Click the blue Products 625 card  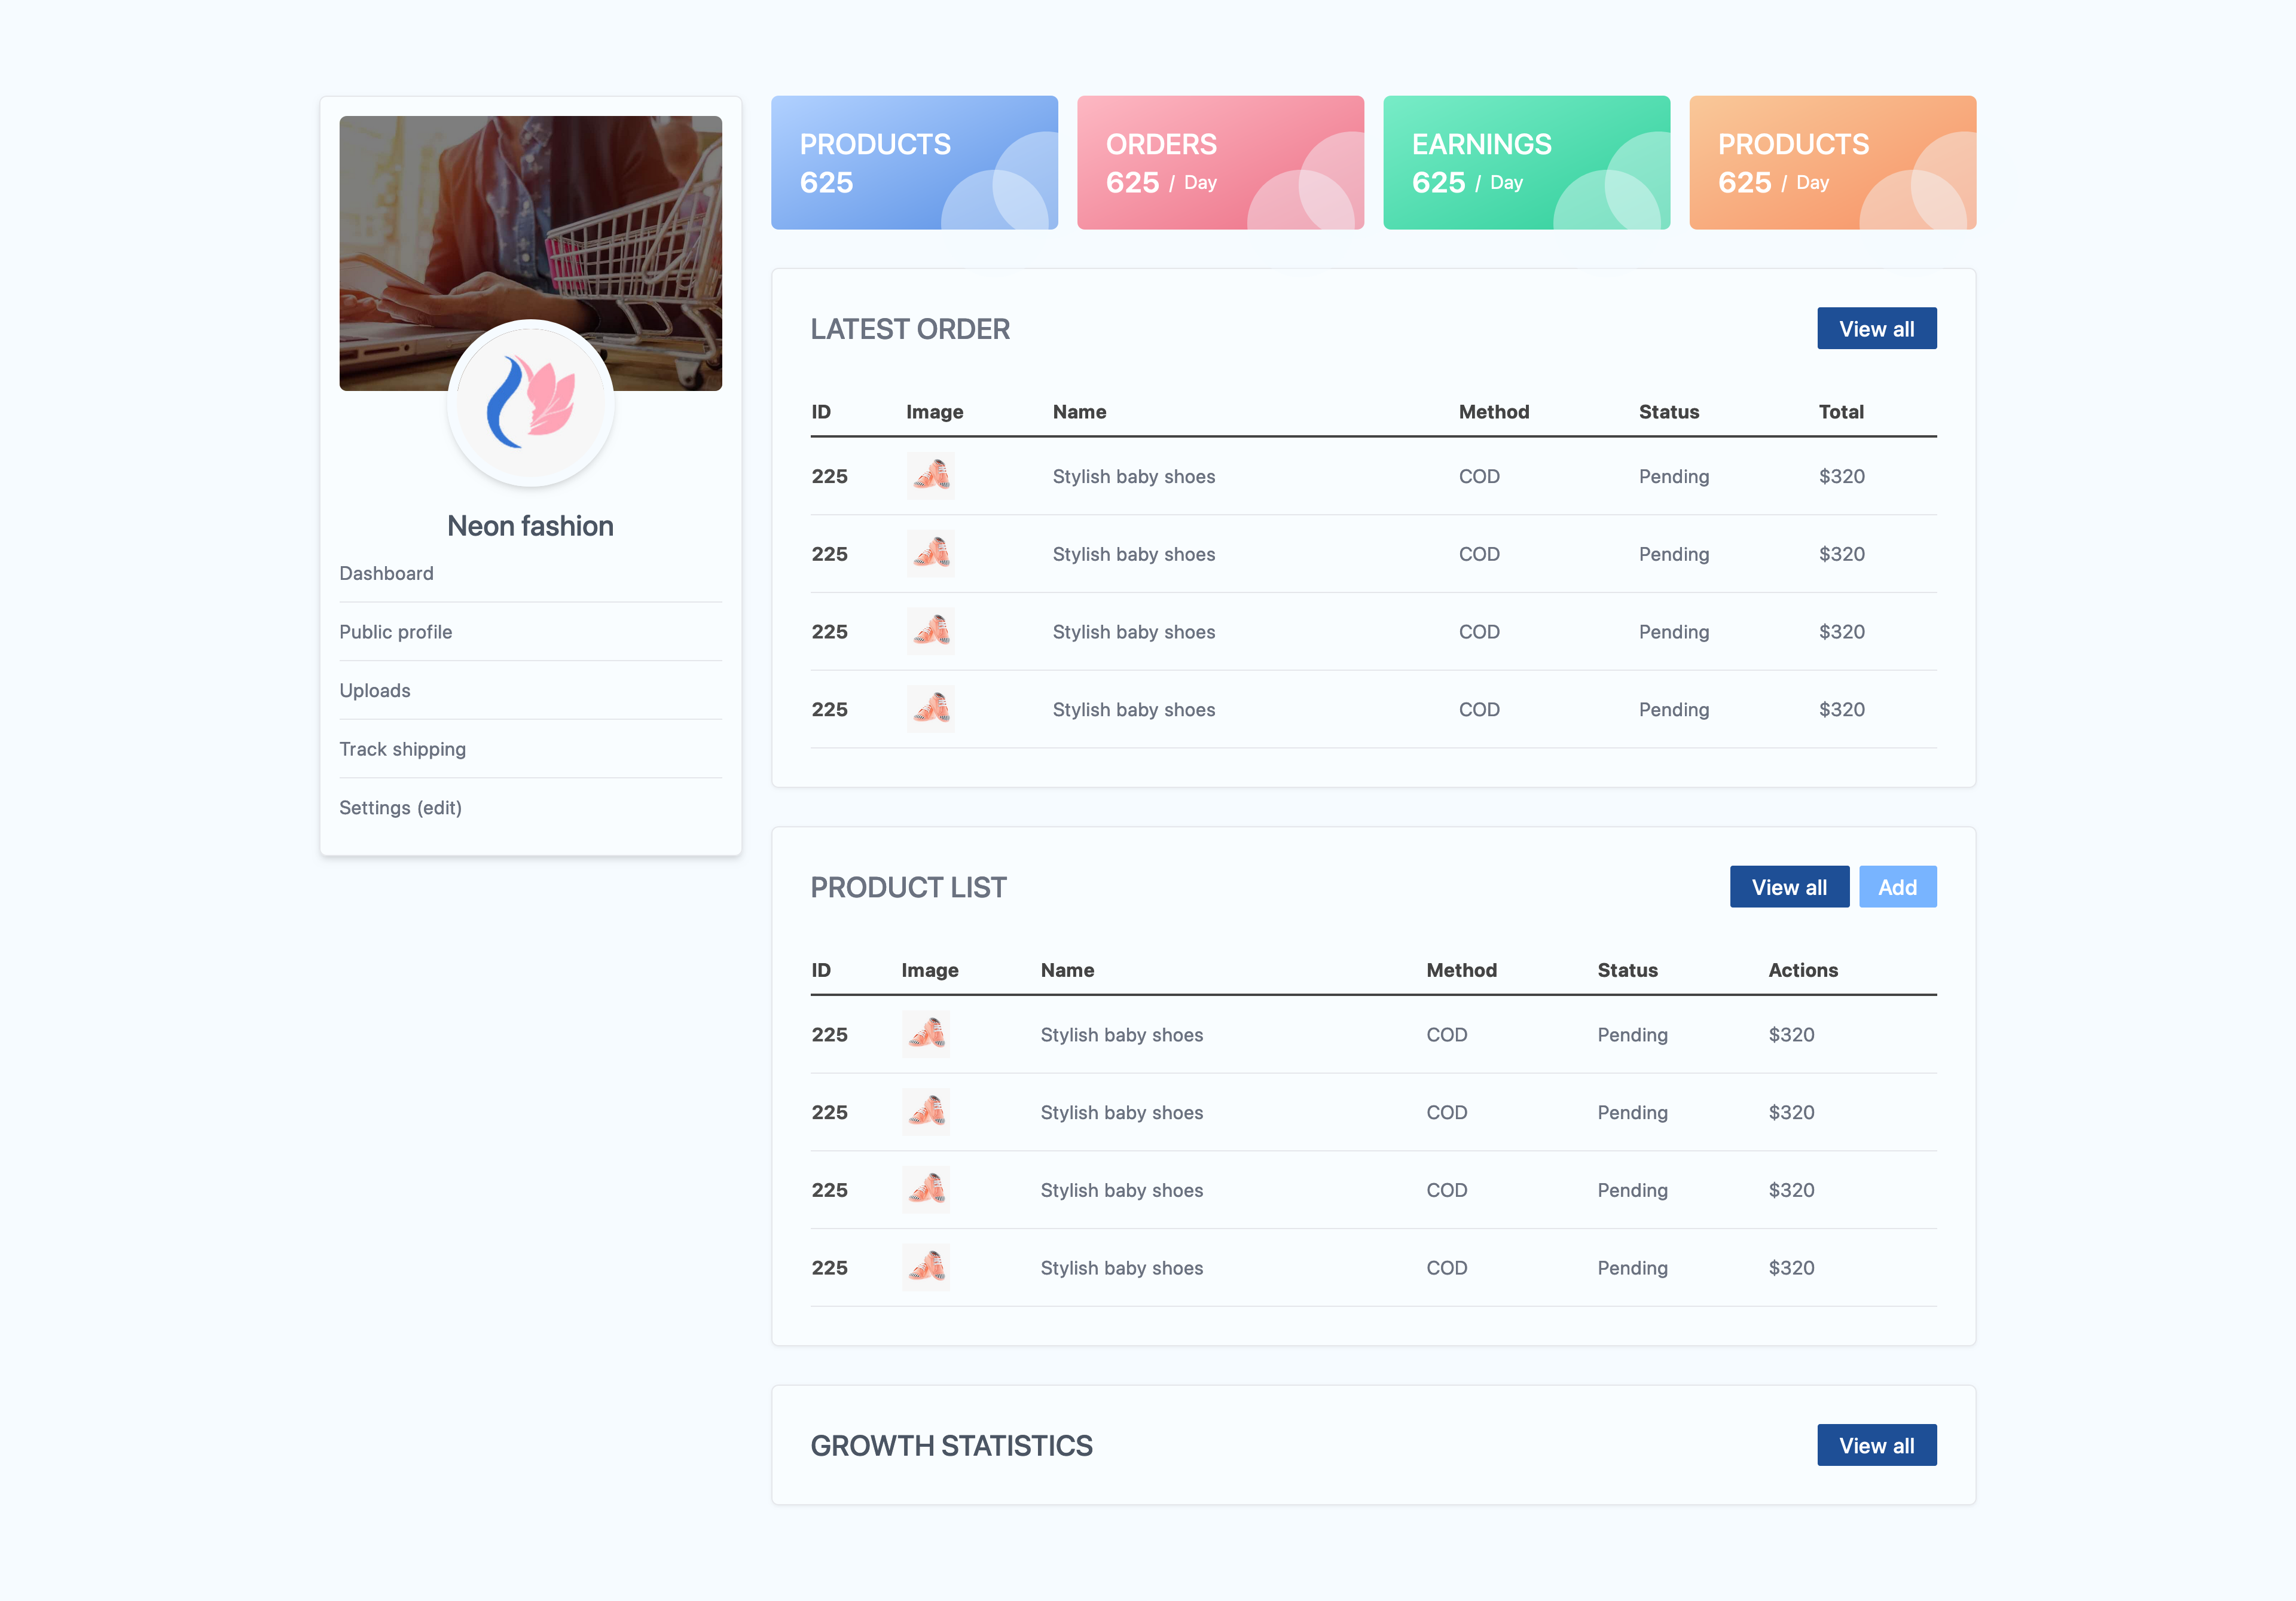tap(914, 163)
